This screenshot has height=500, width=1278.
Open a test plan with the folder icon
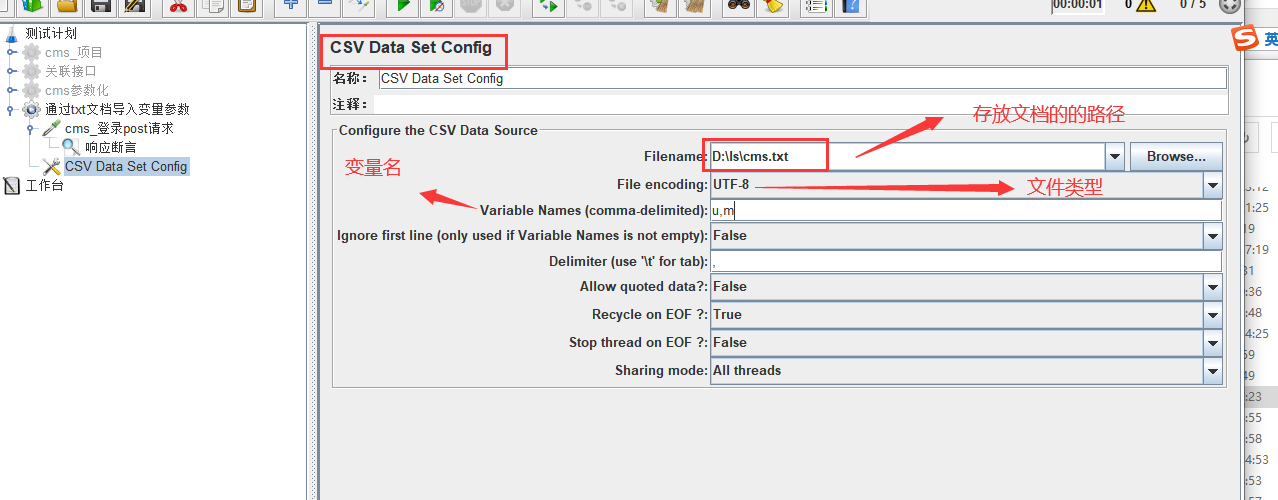65,6
